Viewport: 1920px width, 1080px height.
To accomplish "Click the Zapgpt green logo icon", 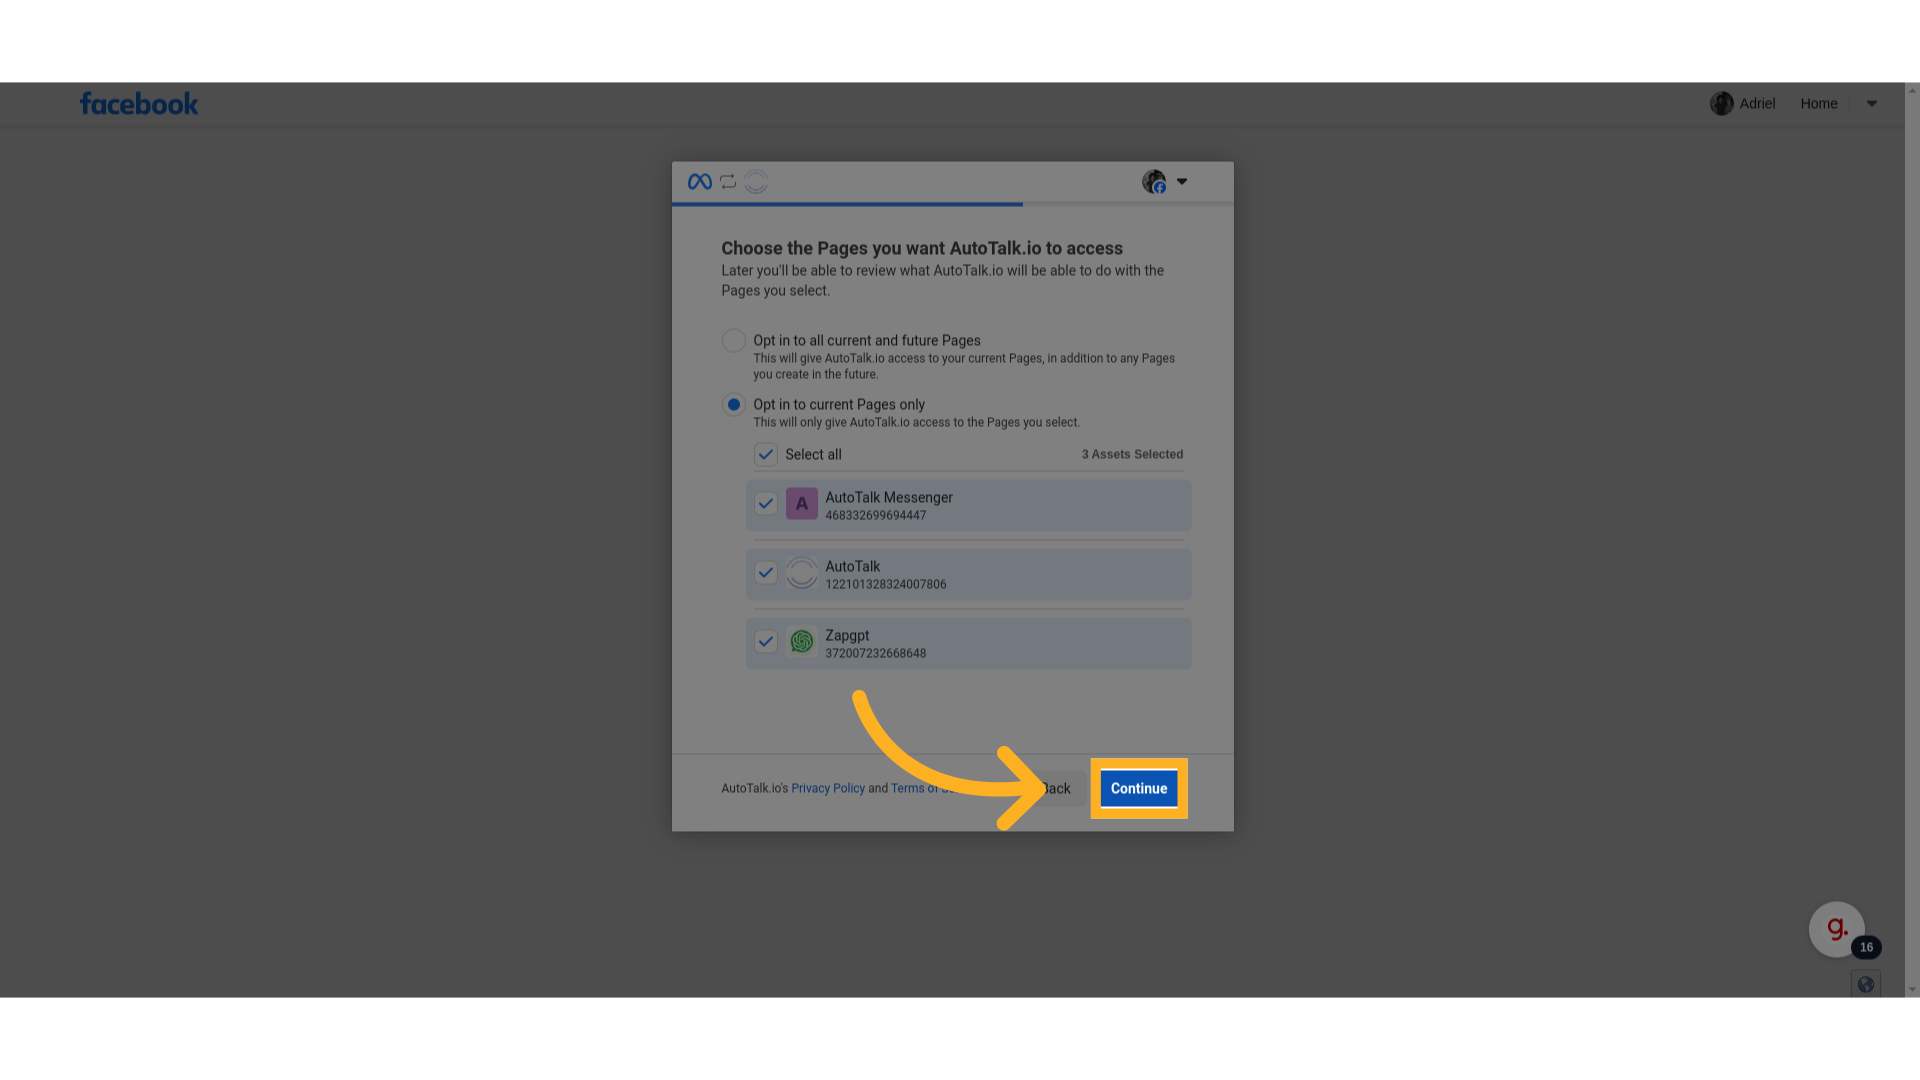I will [x=802, y=642].
